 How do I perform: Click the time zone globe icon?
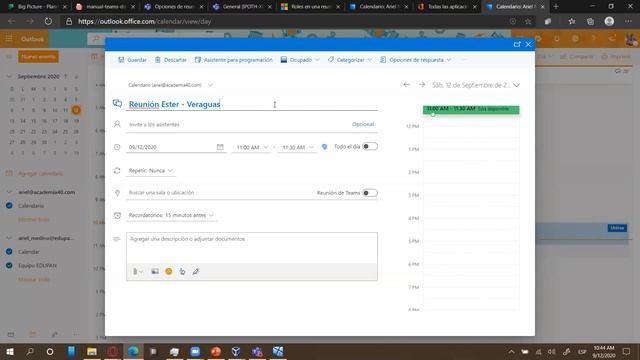coord(324,147)
